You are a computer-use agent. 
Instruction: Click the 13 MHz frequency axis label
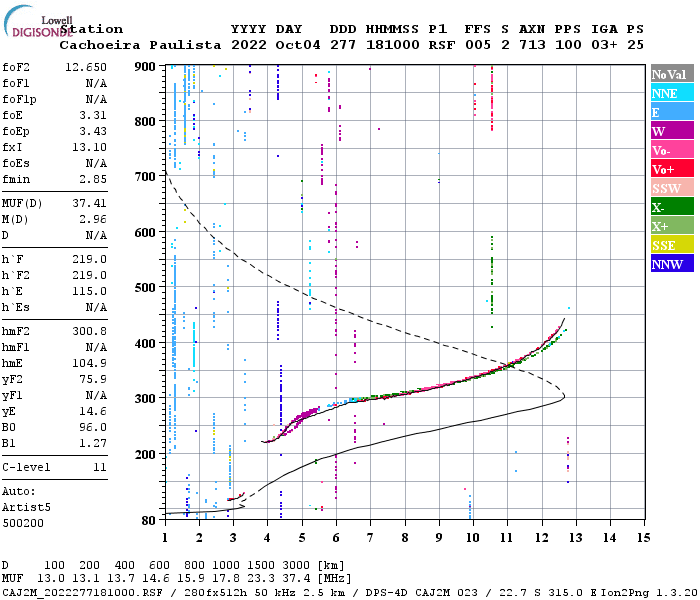coord(575,538)
